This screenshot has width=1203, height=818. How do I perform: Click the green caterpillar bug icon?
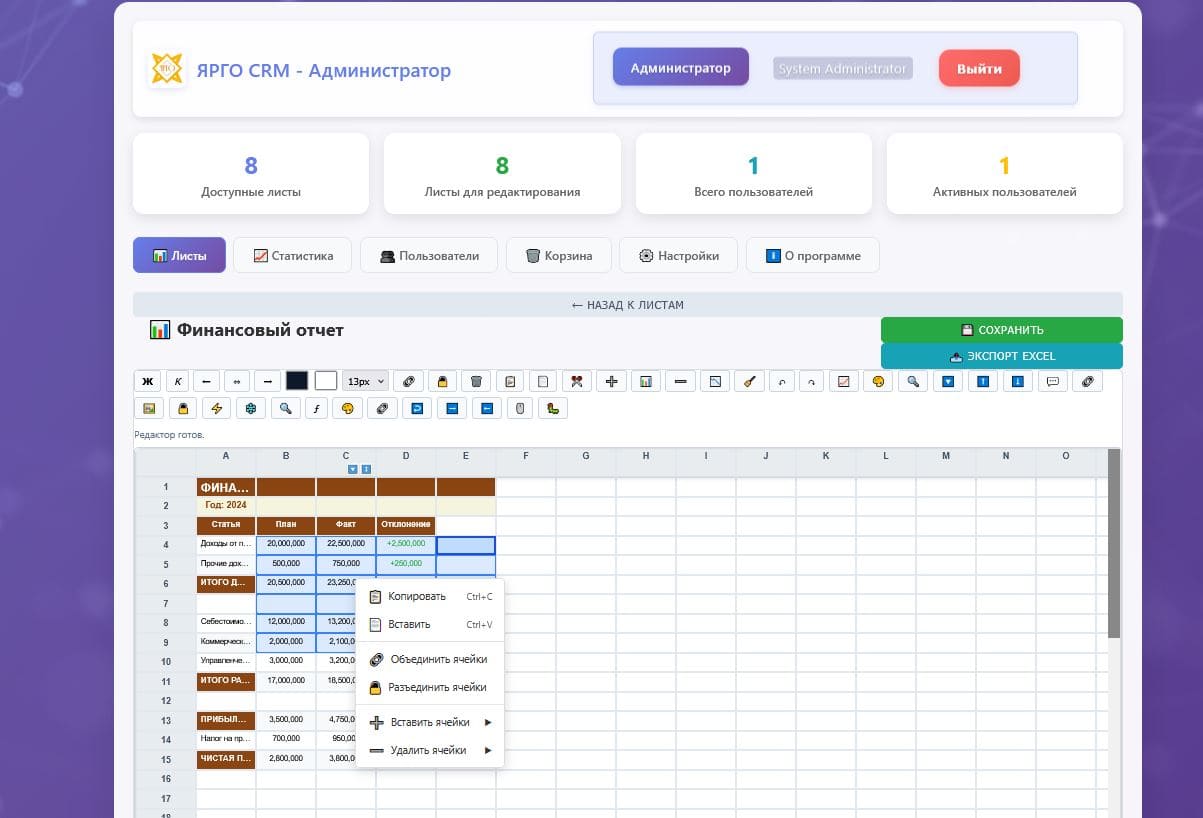pyautogui.click(x=553, y=408)
